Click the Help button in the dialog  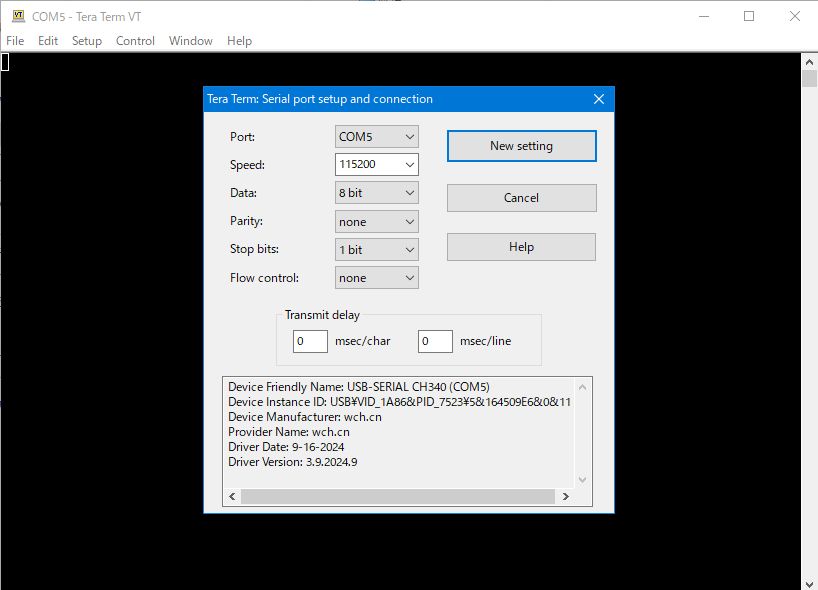coord(521,247)
